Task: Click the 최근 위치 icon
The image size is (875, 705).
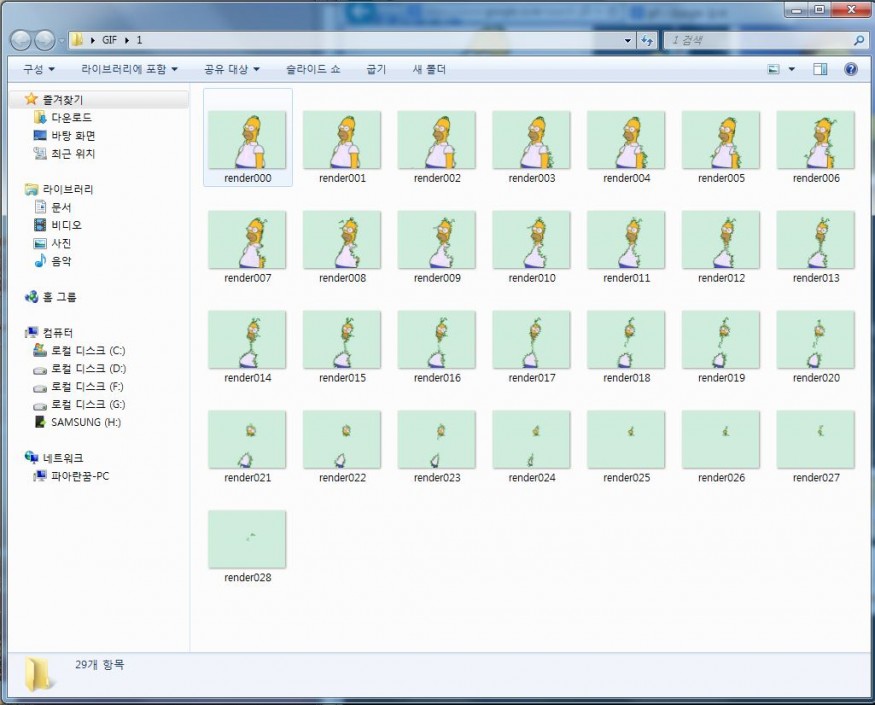Action: click(x=40, y=153)
